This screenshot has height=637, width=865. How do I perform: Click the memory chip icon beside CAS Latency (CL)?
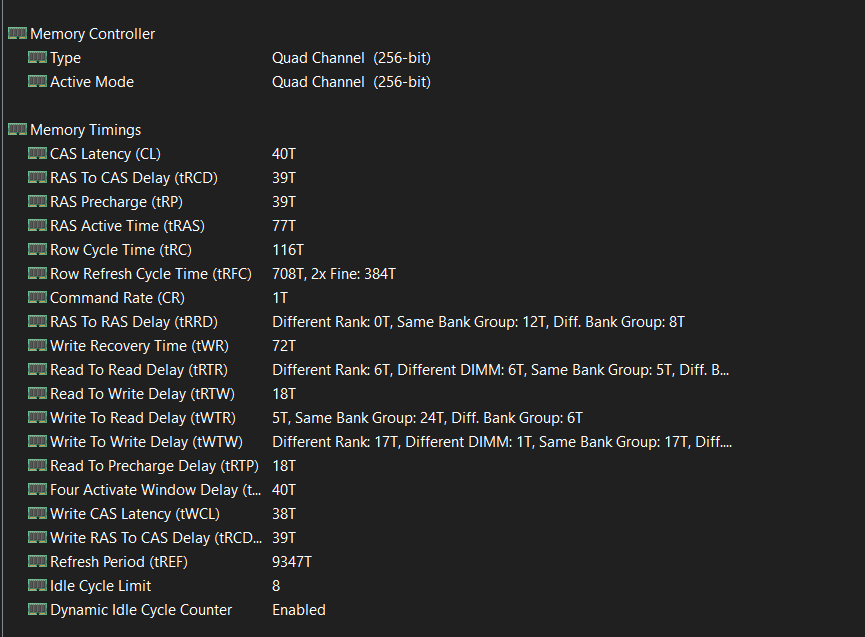pyautogui.click(x=38, y=153)
